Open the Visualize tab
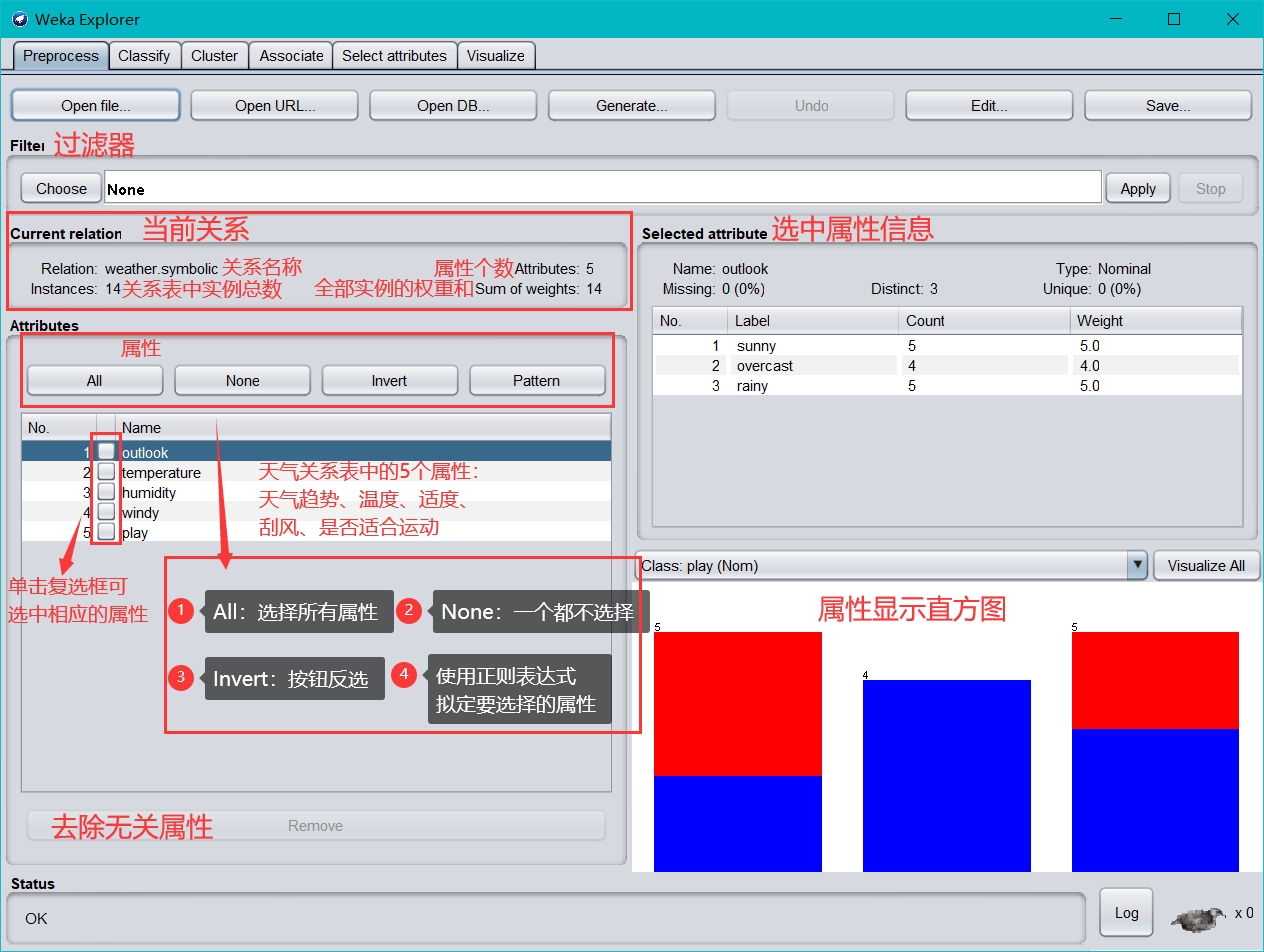 pos(496,56)
